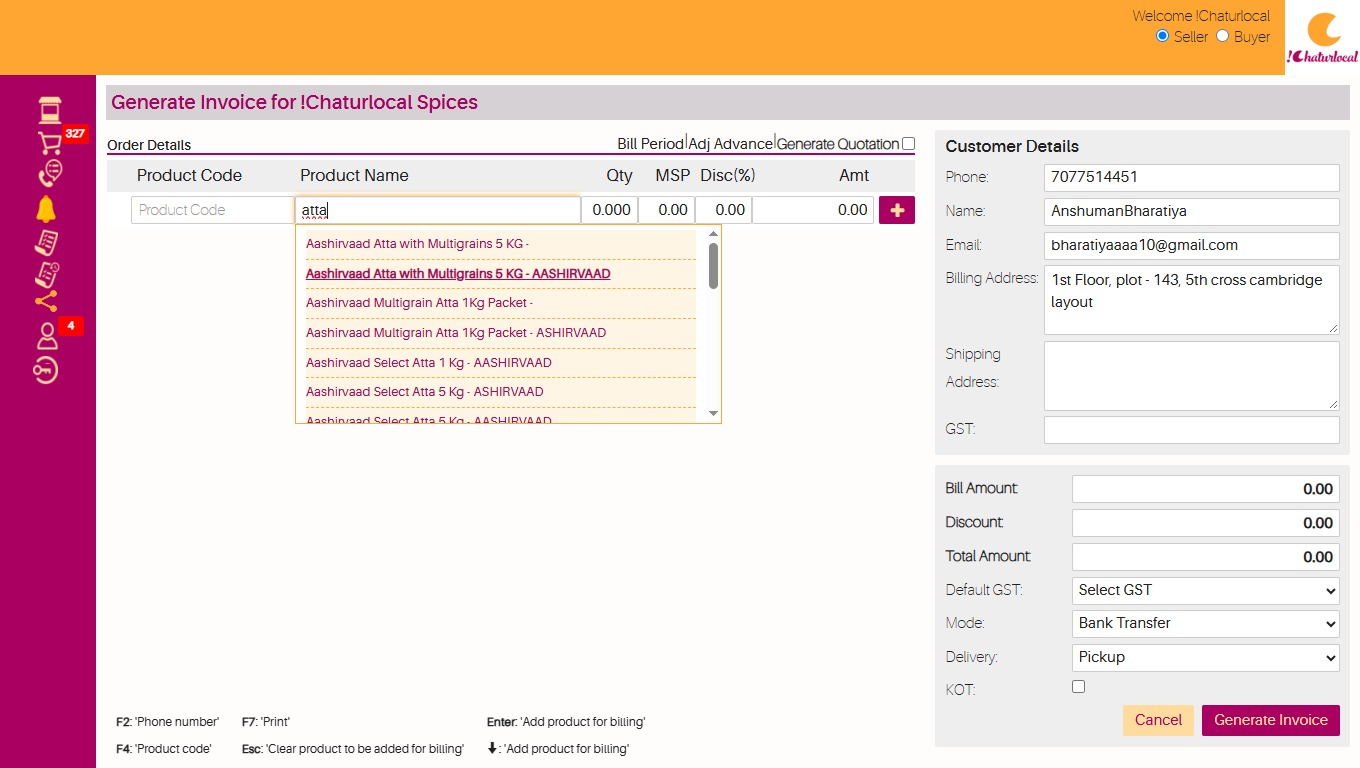Choose Aashirvaad Select Atta 1 Kg - AASHIRVAAD
The image size is (1360, 768).
pyautogui.click(x=429, y=363)
